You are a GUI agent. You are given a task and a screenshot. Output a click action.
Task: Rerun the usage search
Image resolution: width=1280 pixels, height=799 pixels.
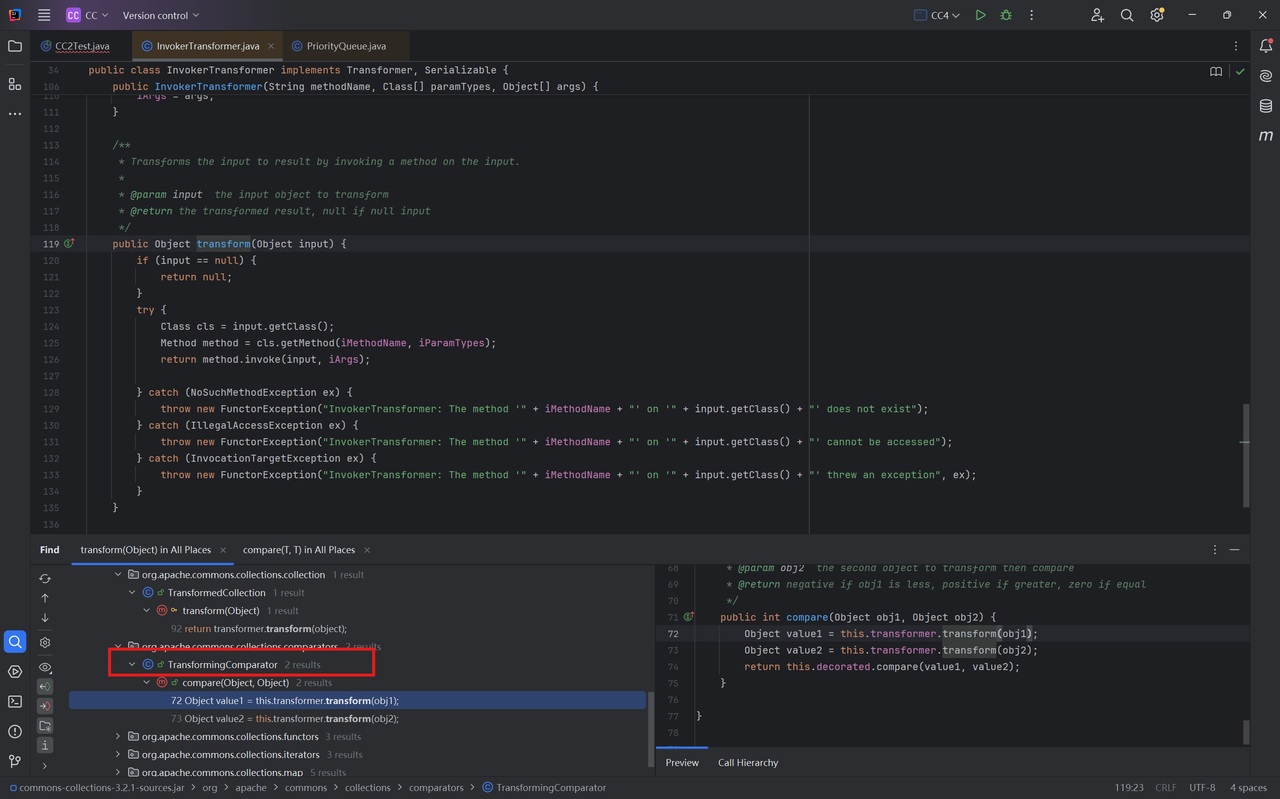[x=45, y=578]
